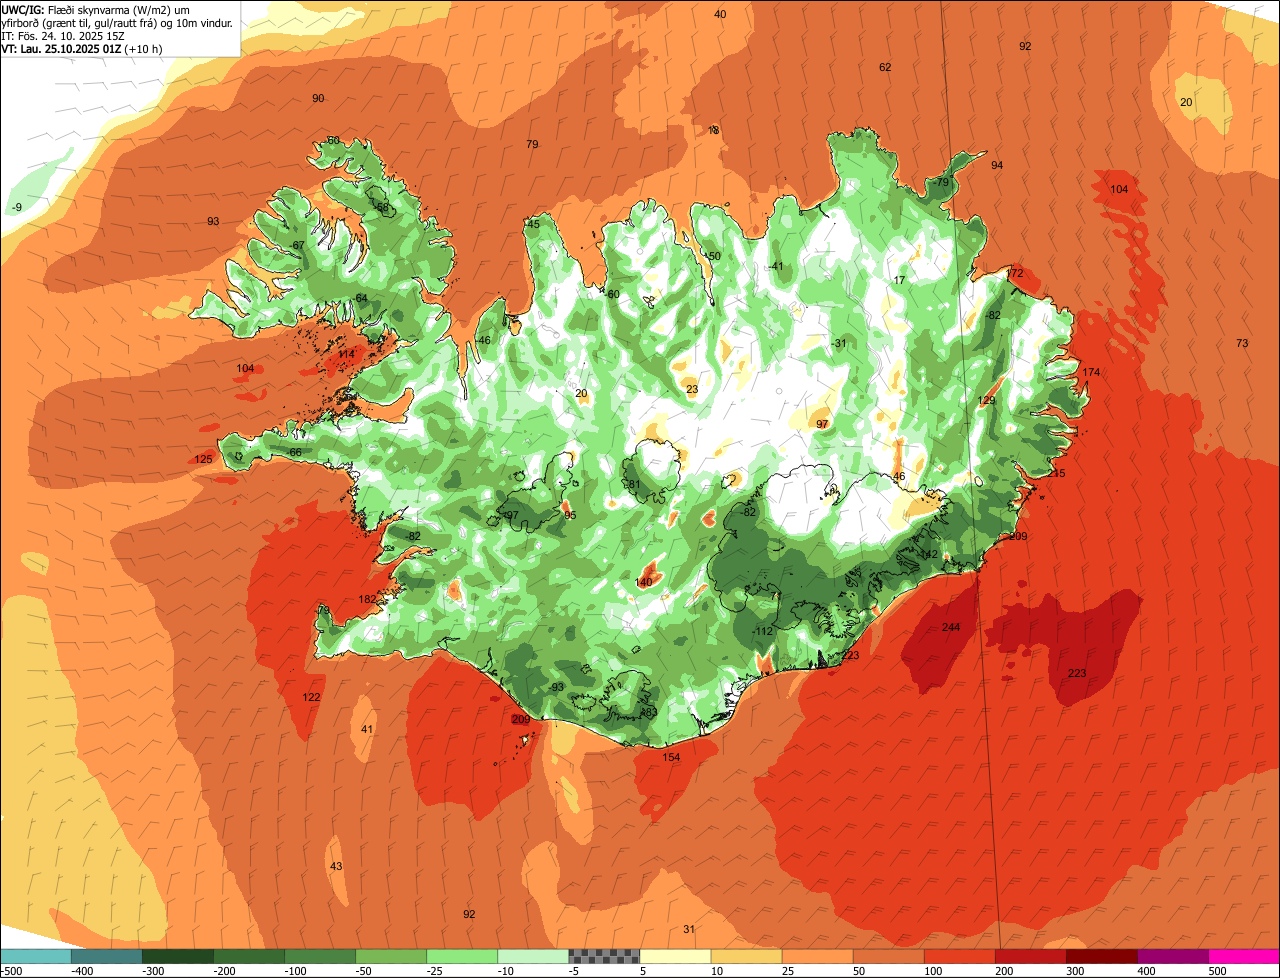1280x978 pixels.
Task: Select the purple swatch between 400 and 500
Action: click(x=1172, y=955)
